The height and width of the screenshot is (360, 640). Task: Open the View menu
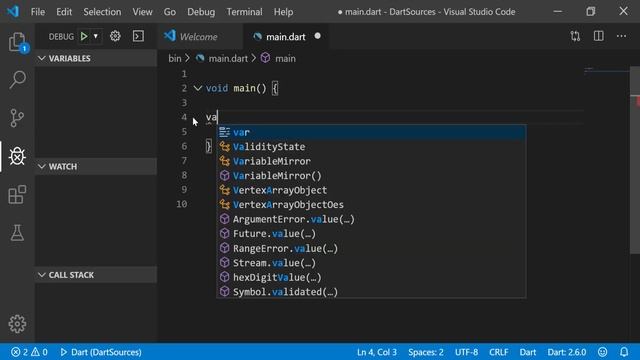(x=142, y=12)
